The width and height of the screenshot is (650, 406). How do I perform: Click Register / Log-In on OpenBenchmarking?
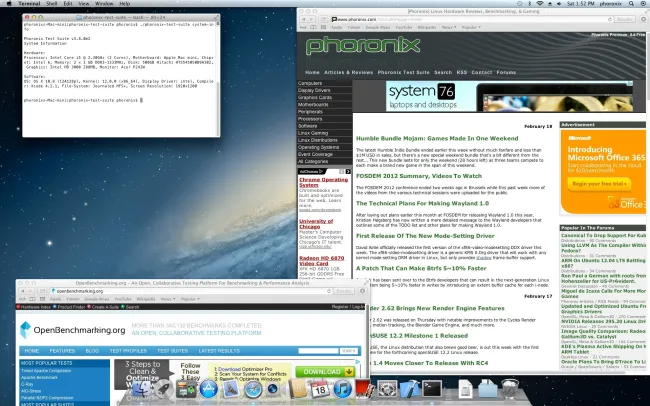pyautogui.click(x=348, y=307)
